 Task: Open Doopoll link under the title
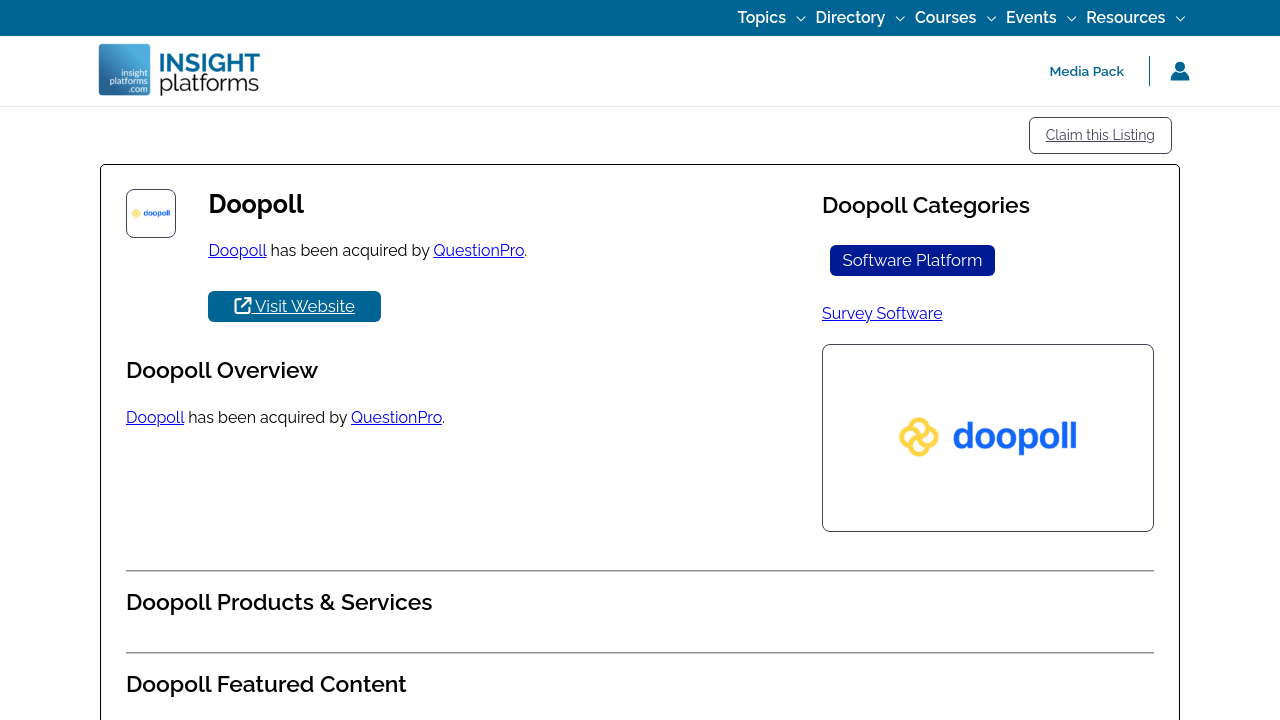coord(237,250)
